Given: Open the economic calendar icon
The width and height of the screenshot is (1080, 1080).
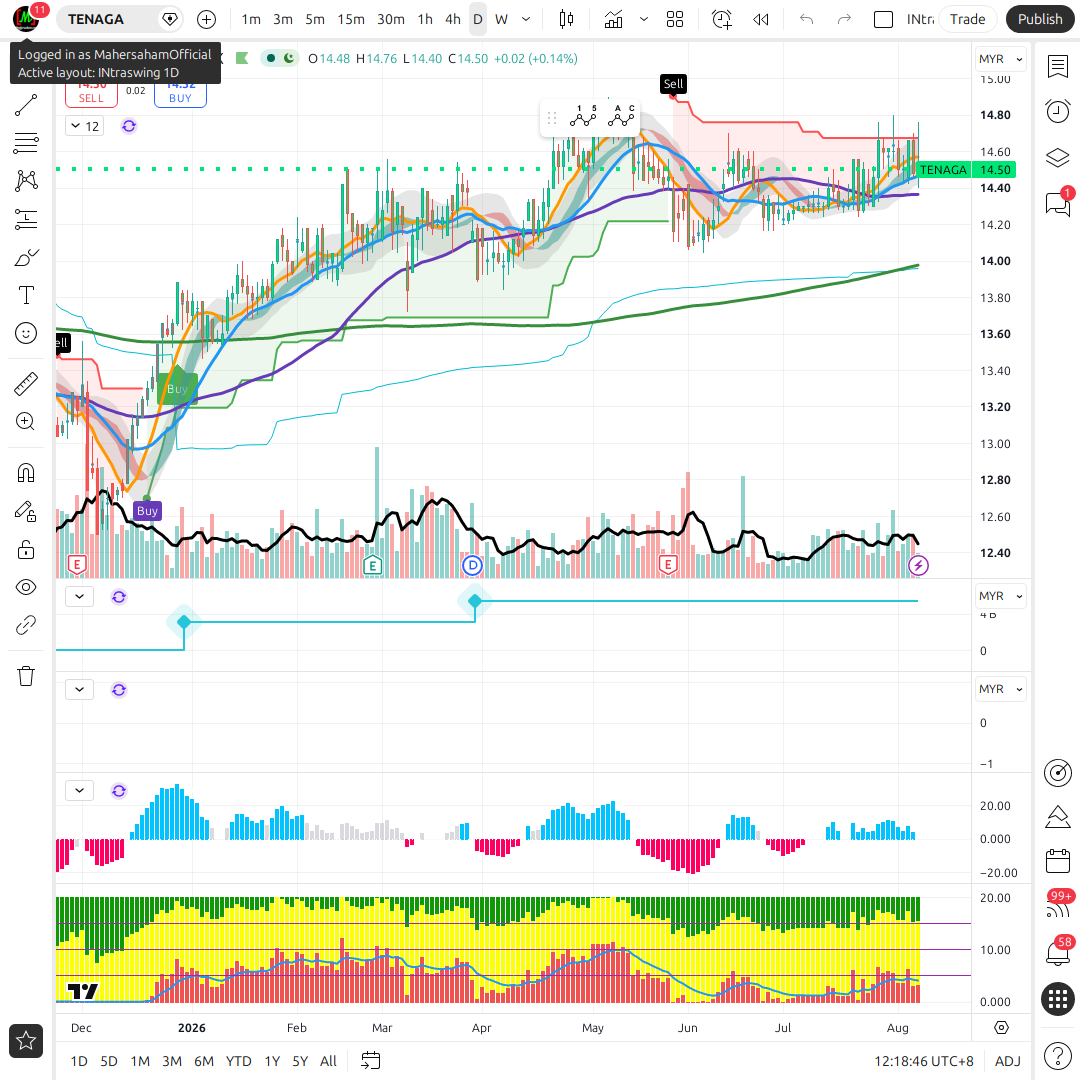Looking at the screenshot, I should click(x=1058, y=861).
